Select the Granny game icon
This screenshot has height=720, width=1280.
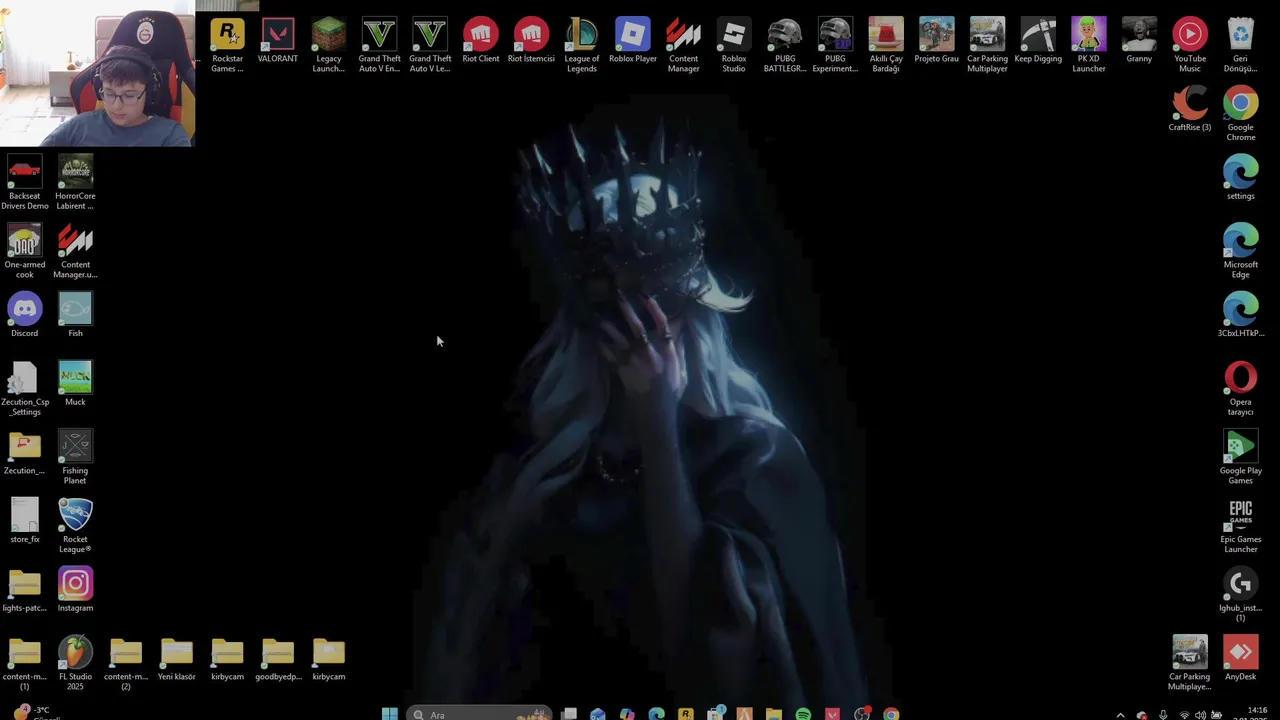click(x=1139, y=41)
